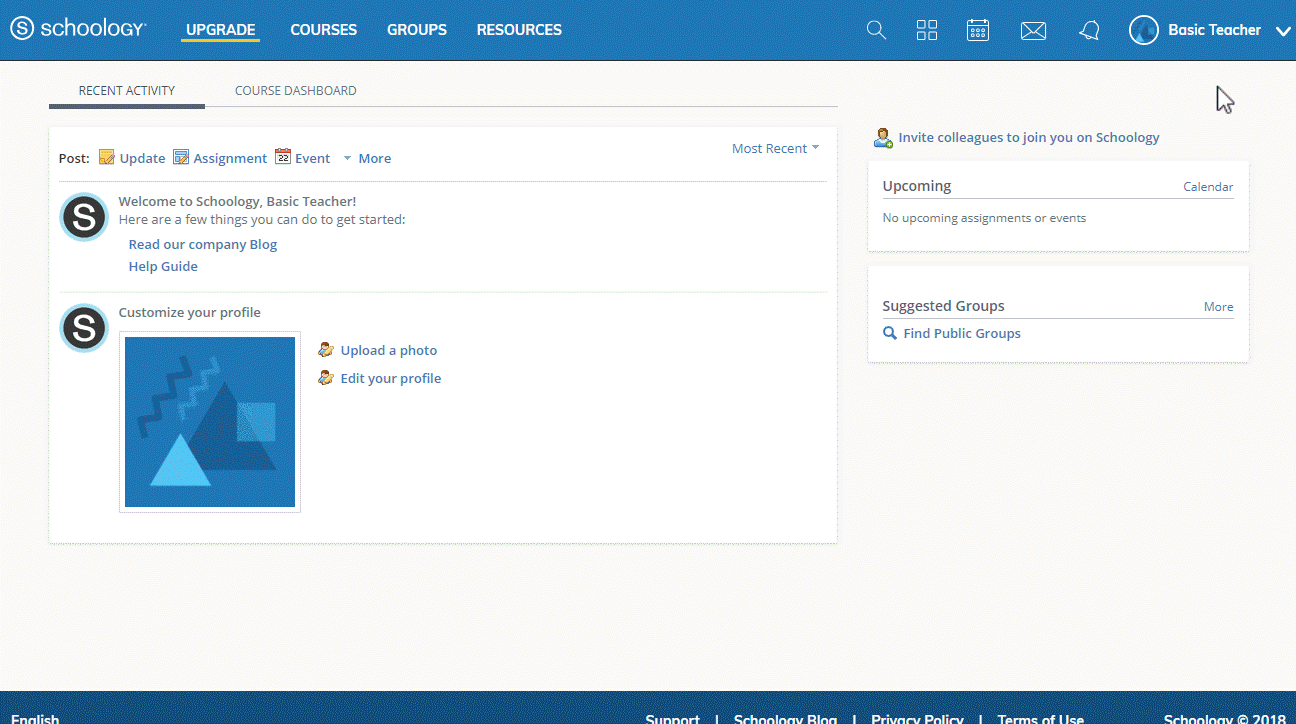The height and width of the screenshot is (724, 1296).
Task: Open the Find Public Groups link
Action: point(961,333)
